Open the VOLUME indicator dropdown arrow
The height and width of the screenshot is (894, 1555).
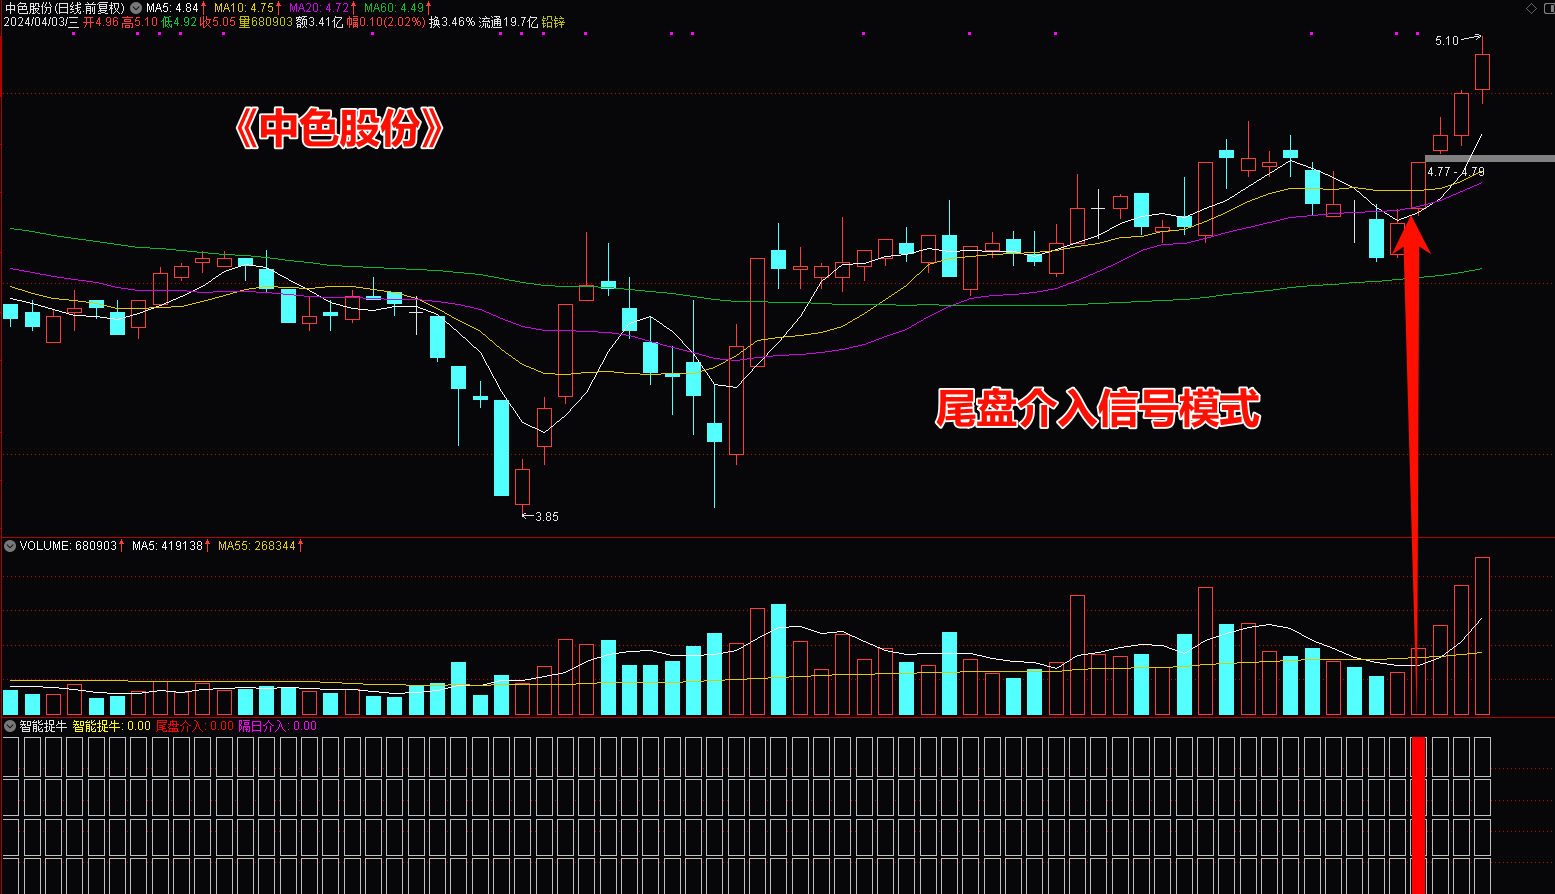click(10, 546)
